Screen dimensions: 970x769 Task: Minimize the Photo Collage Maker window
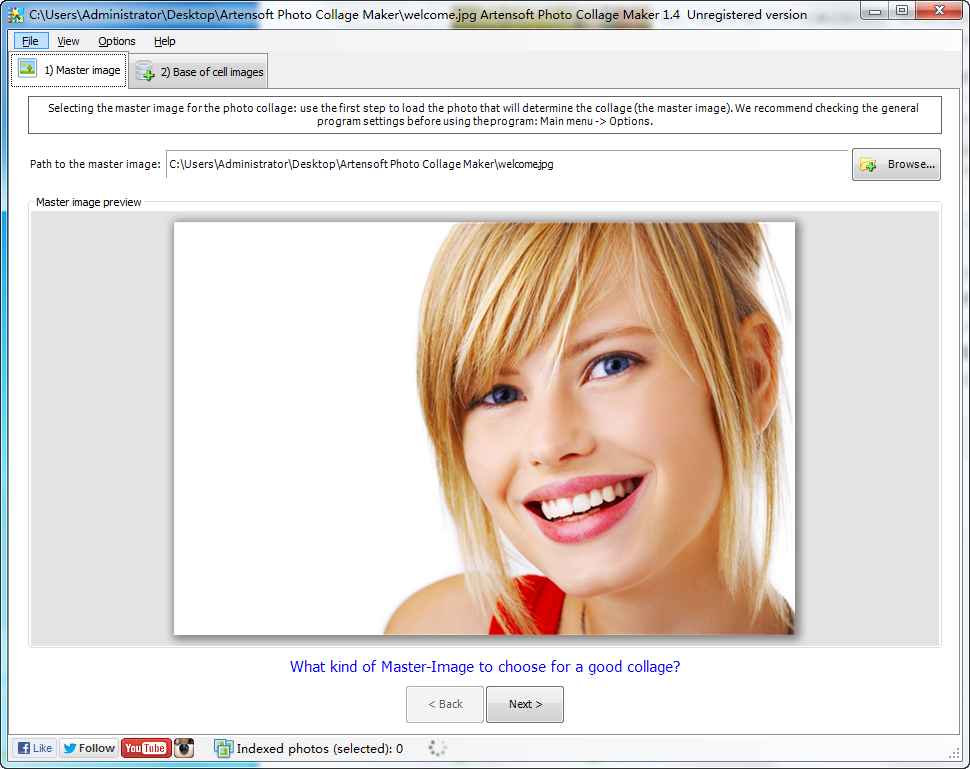click(x=875, y=11)
